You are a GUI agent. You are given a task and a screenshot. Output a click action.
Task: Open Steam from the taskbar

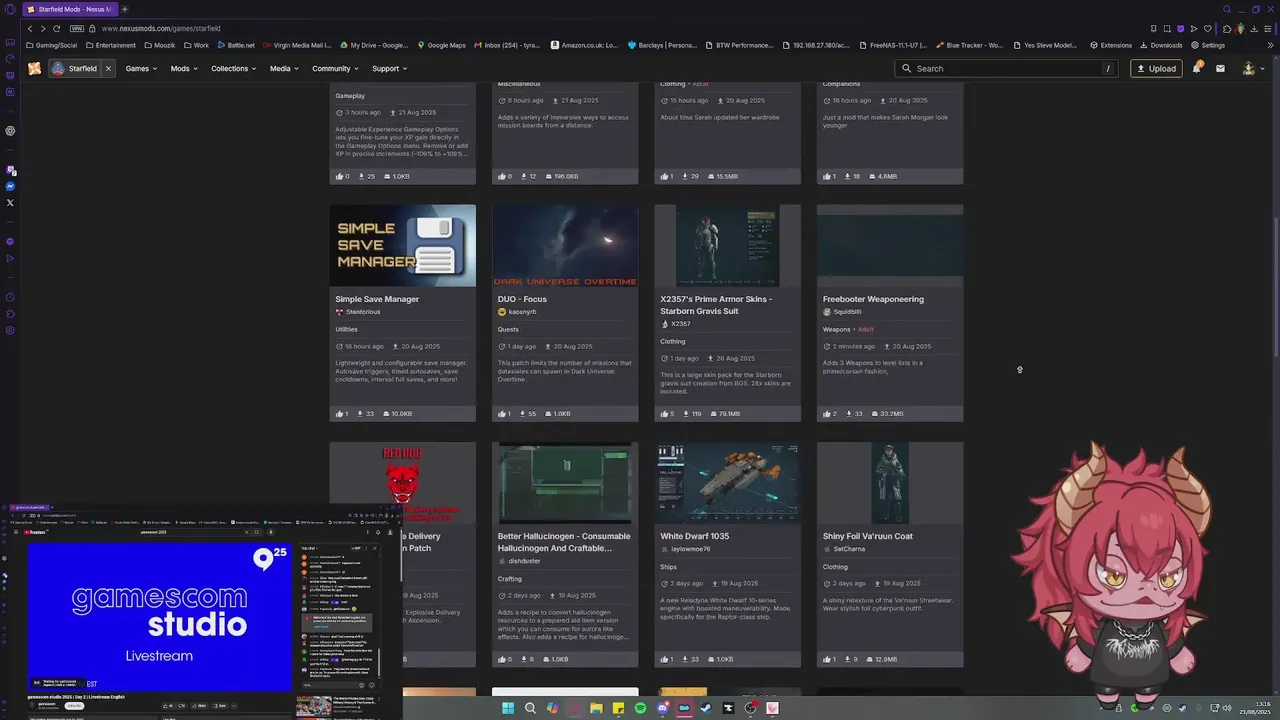(x=706, y=708)
